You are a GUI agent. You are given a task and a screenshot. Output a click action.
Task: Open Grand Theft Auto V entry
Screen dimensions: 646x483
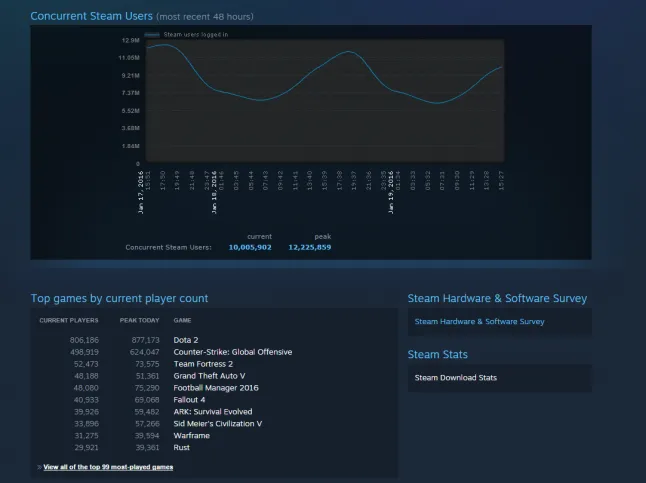tap(209, 376)
